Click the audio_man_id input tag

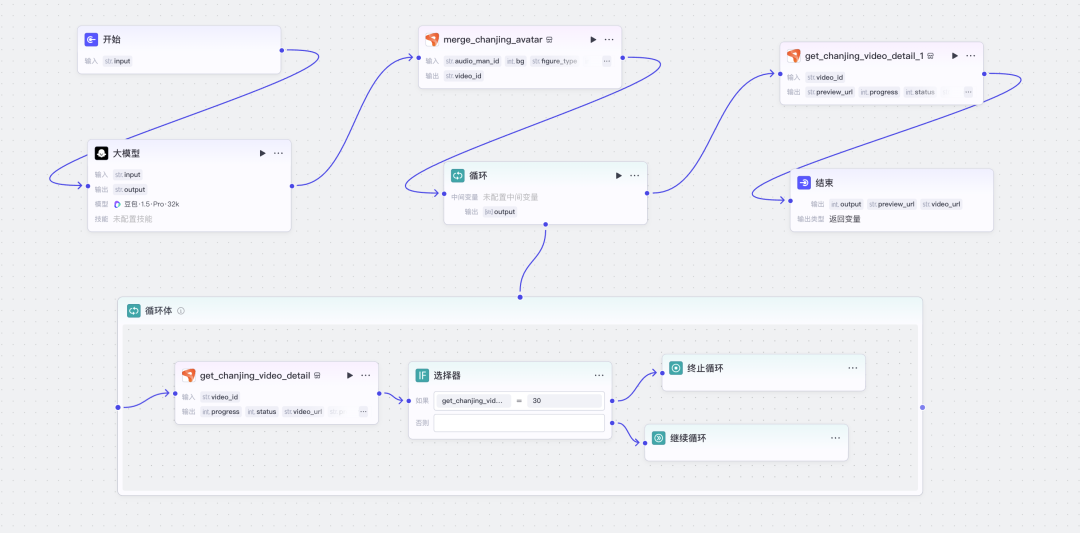click(x=472, y=61)
